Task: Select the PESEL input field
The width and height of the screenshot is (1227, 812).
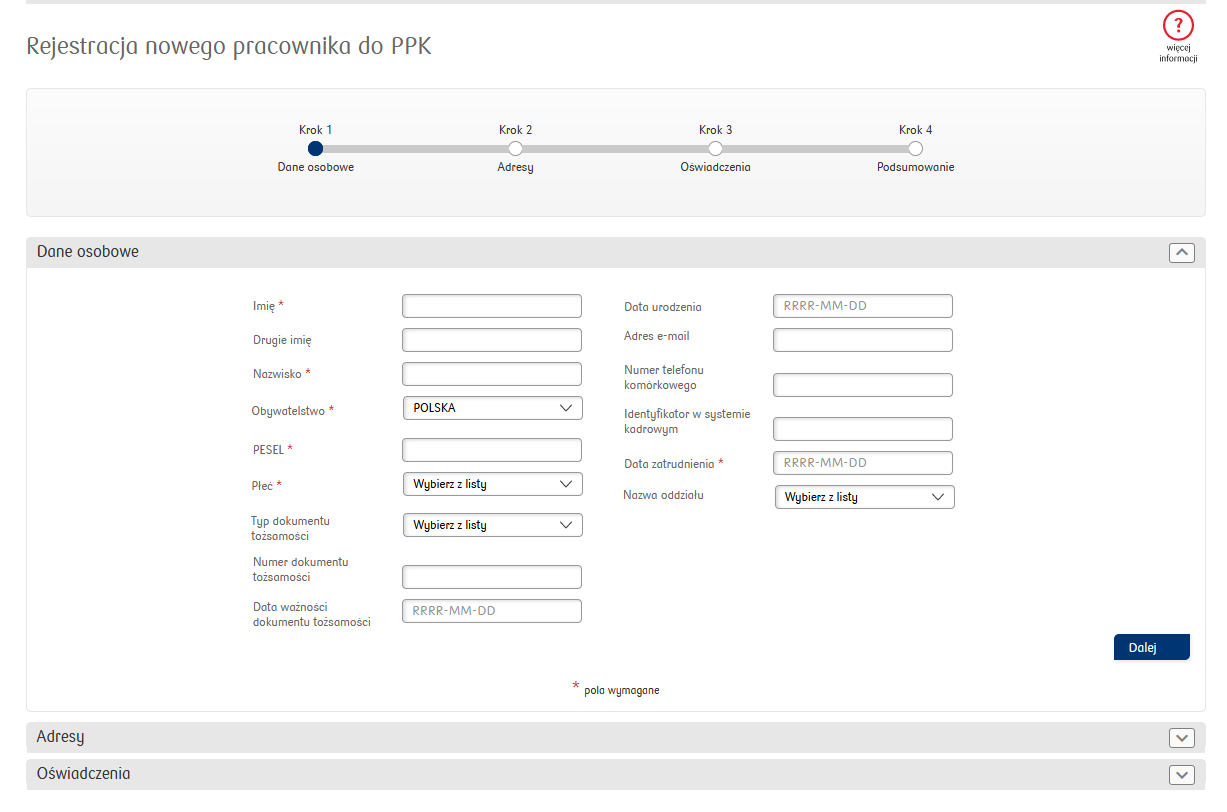Action: (x=492, y=450)
